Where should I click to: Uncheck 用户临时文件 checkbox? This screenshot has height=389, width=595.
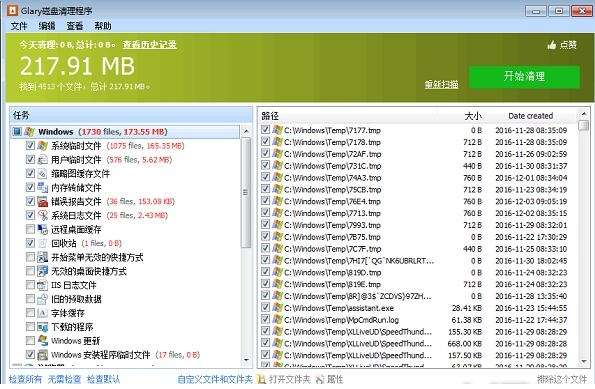(30, 160)
